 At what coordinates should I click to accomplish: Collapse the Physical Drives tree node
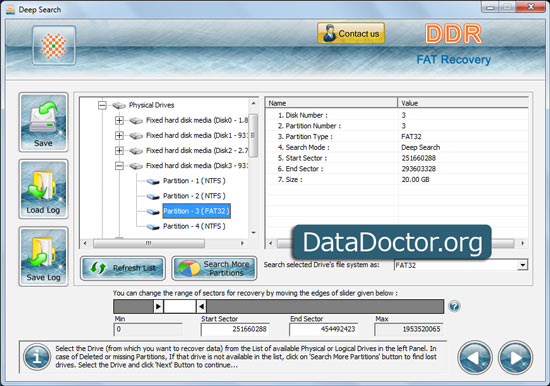click(102, 105)
